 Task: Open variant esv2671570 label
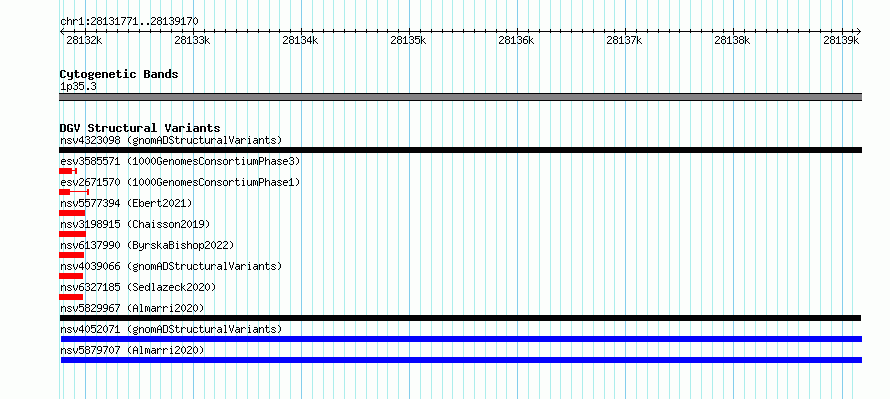pyautogui.click(x=180, y=182)
